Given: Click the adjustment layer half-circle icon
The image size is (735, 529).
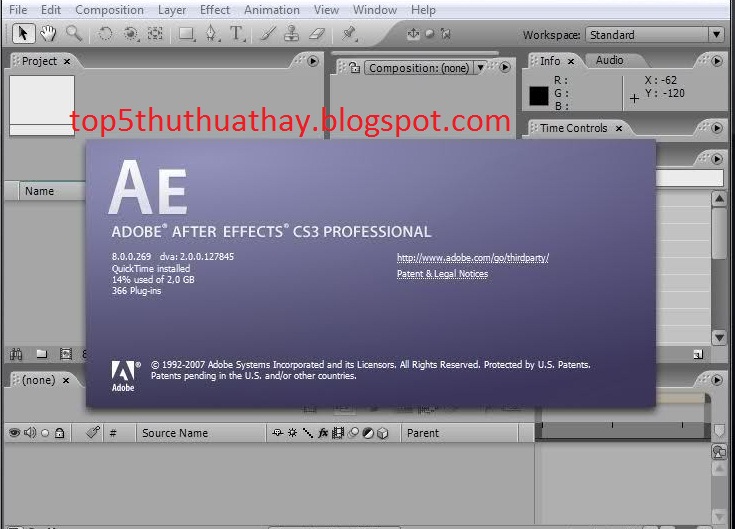Looking at the screenshot, I should [x=368, y=433].
